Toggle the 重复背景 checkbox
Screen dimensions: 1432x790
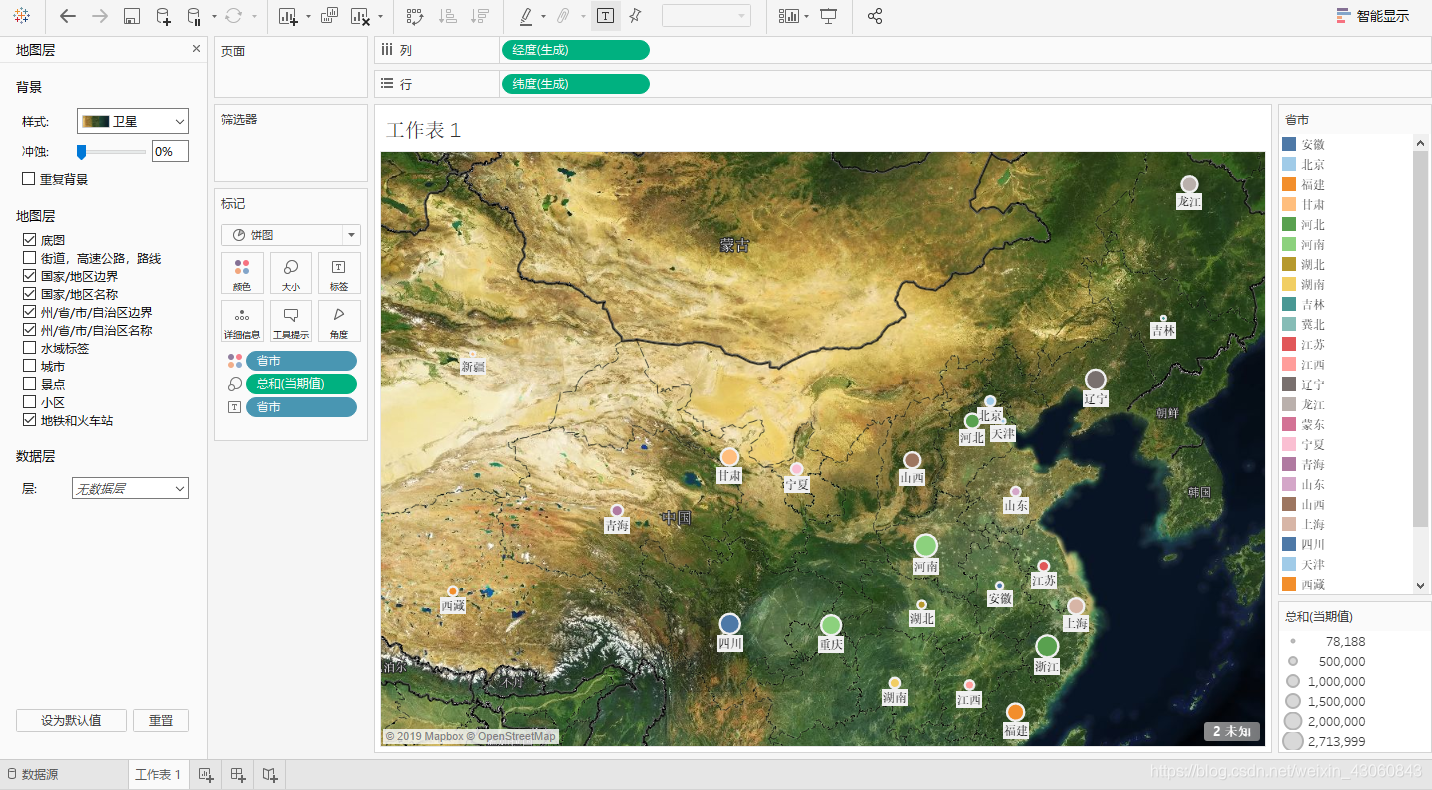pos(29,178)
